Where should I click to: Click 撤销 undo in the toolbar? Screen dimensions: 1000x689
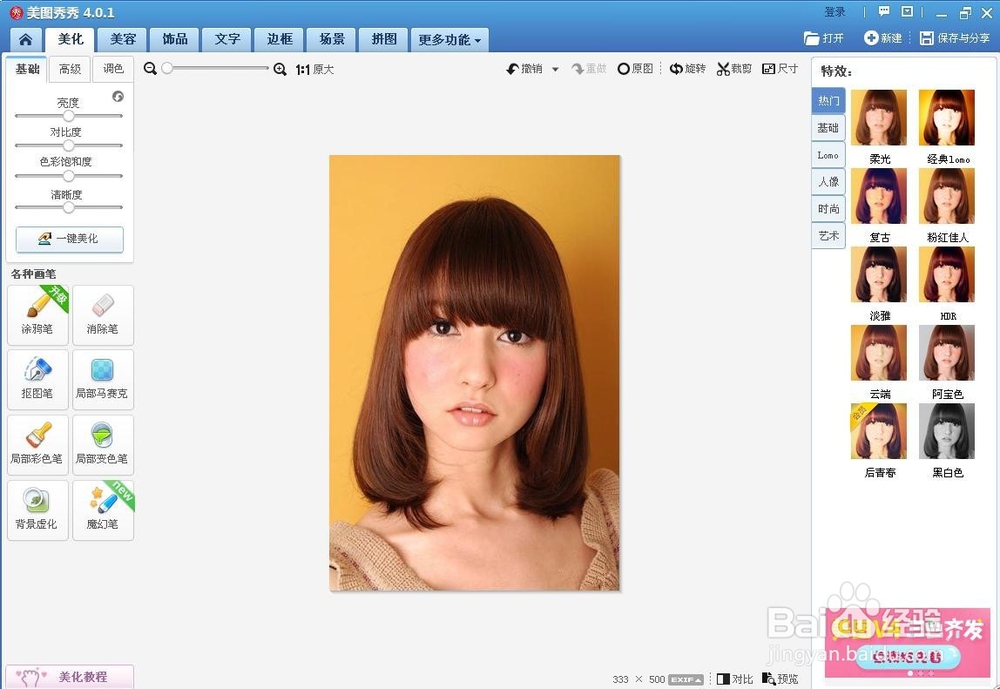pyautogui.click(x=524, y=68)
